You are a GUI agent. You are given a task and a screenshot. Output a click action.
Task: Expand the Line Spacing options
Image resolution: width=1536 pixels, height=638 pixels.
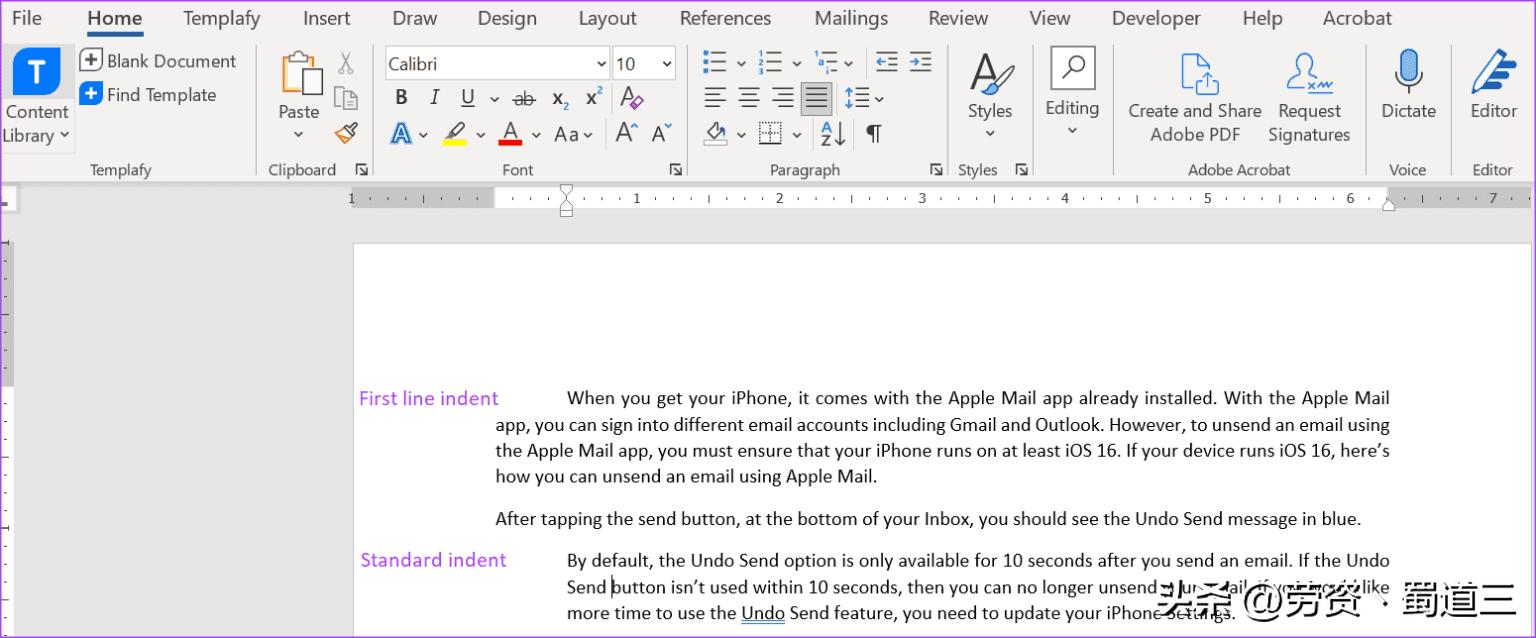pos(877,97)
